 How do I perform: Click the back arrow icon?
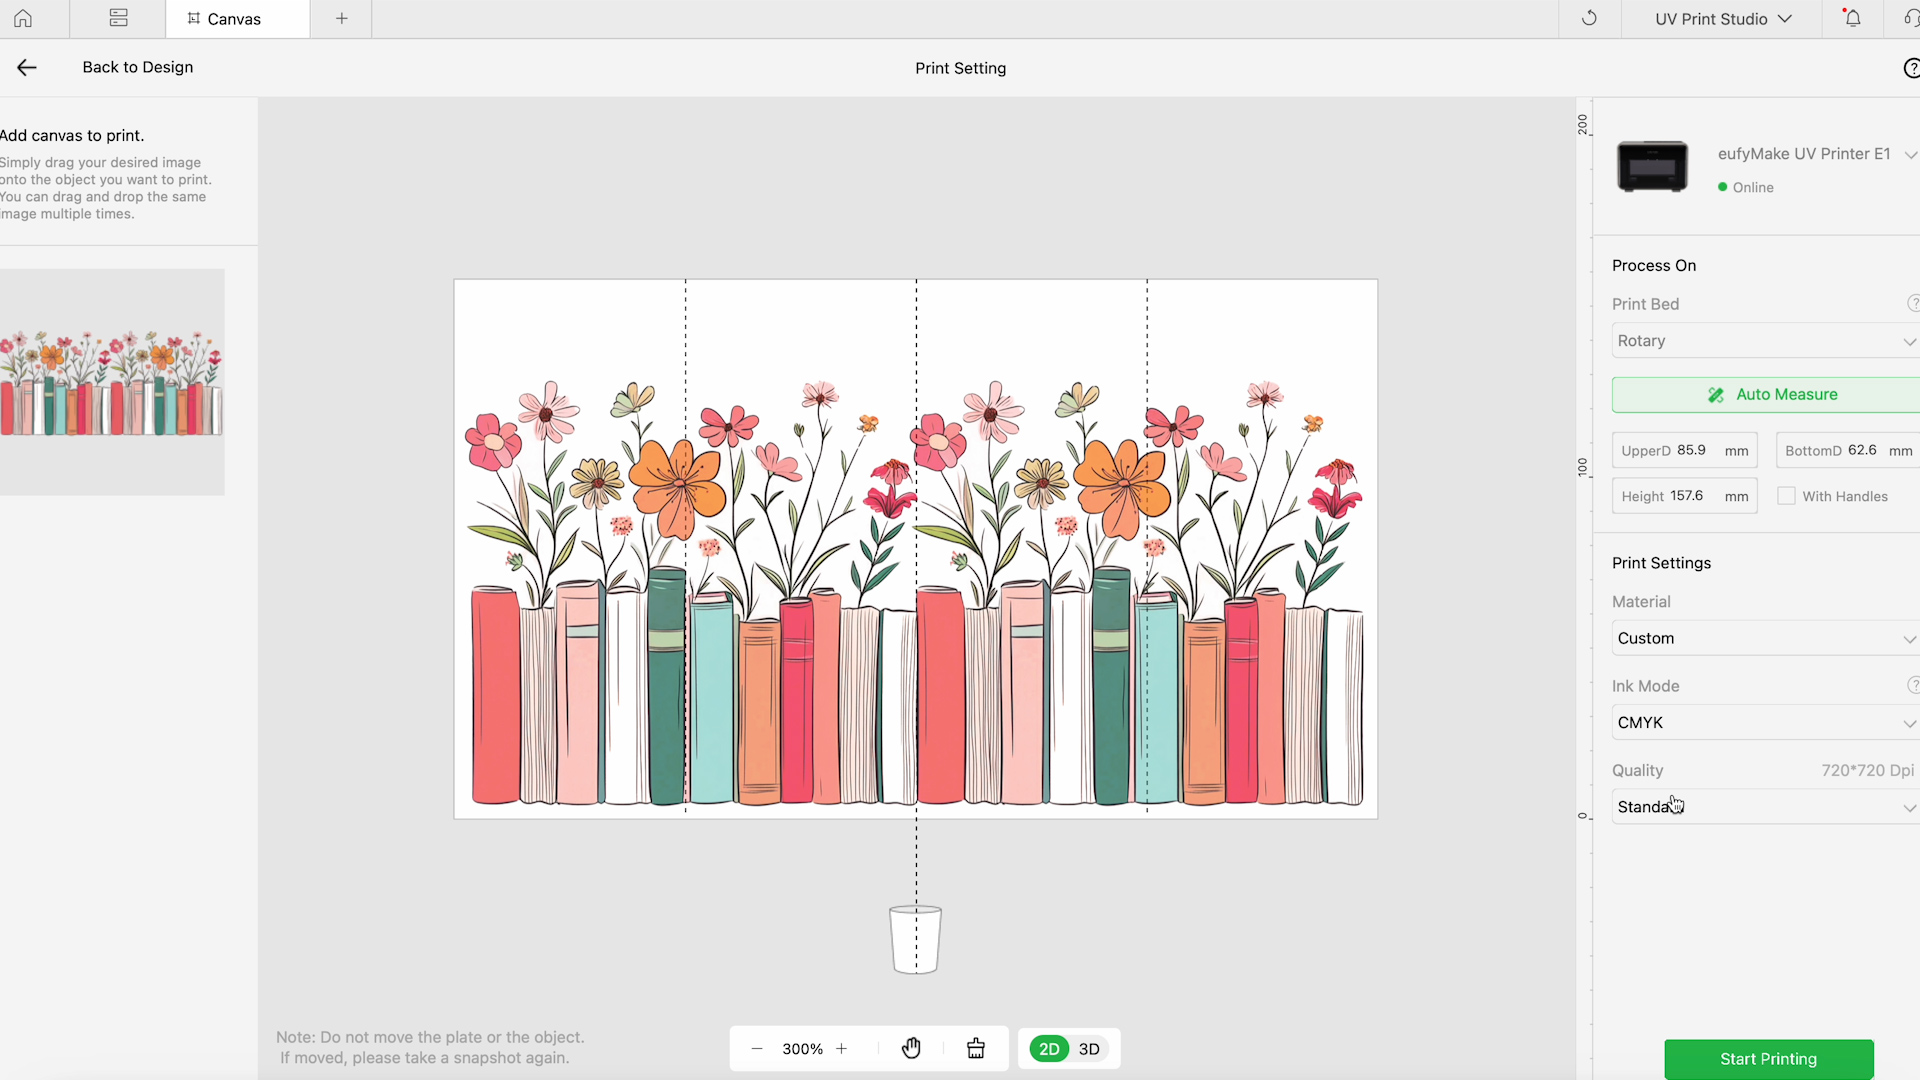click(x=27, y=67)
